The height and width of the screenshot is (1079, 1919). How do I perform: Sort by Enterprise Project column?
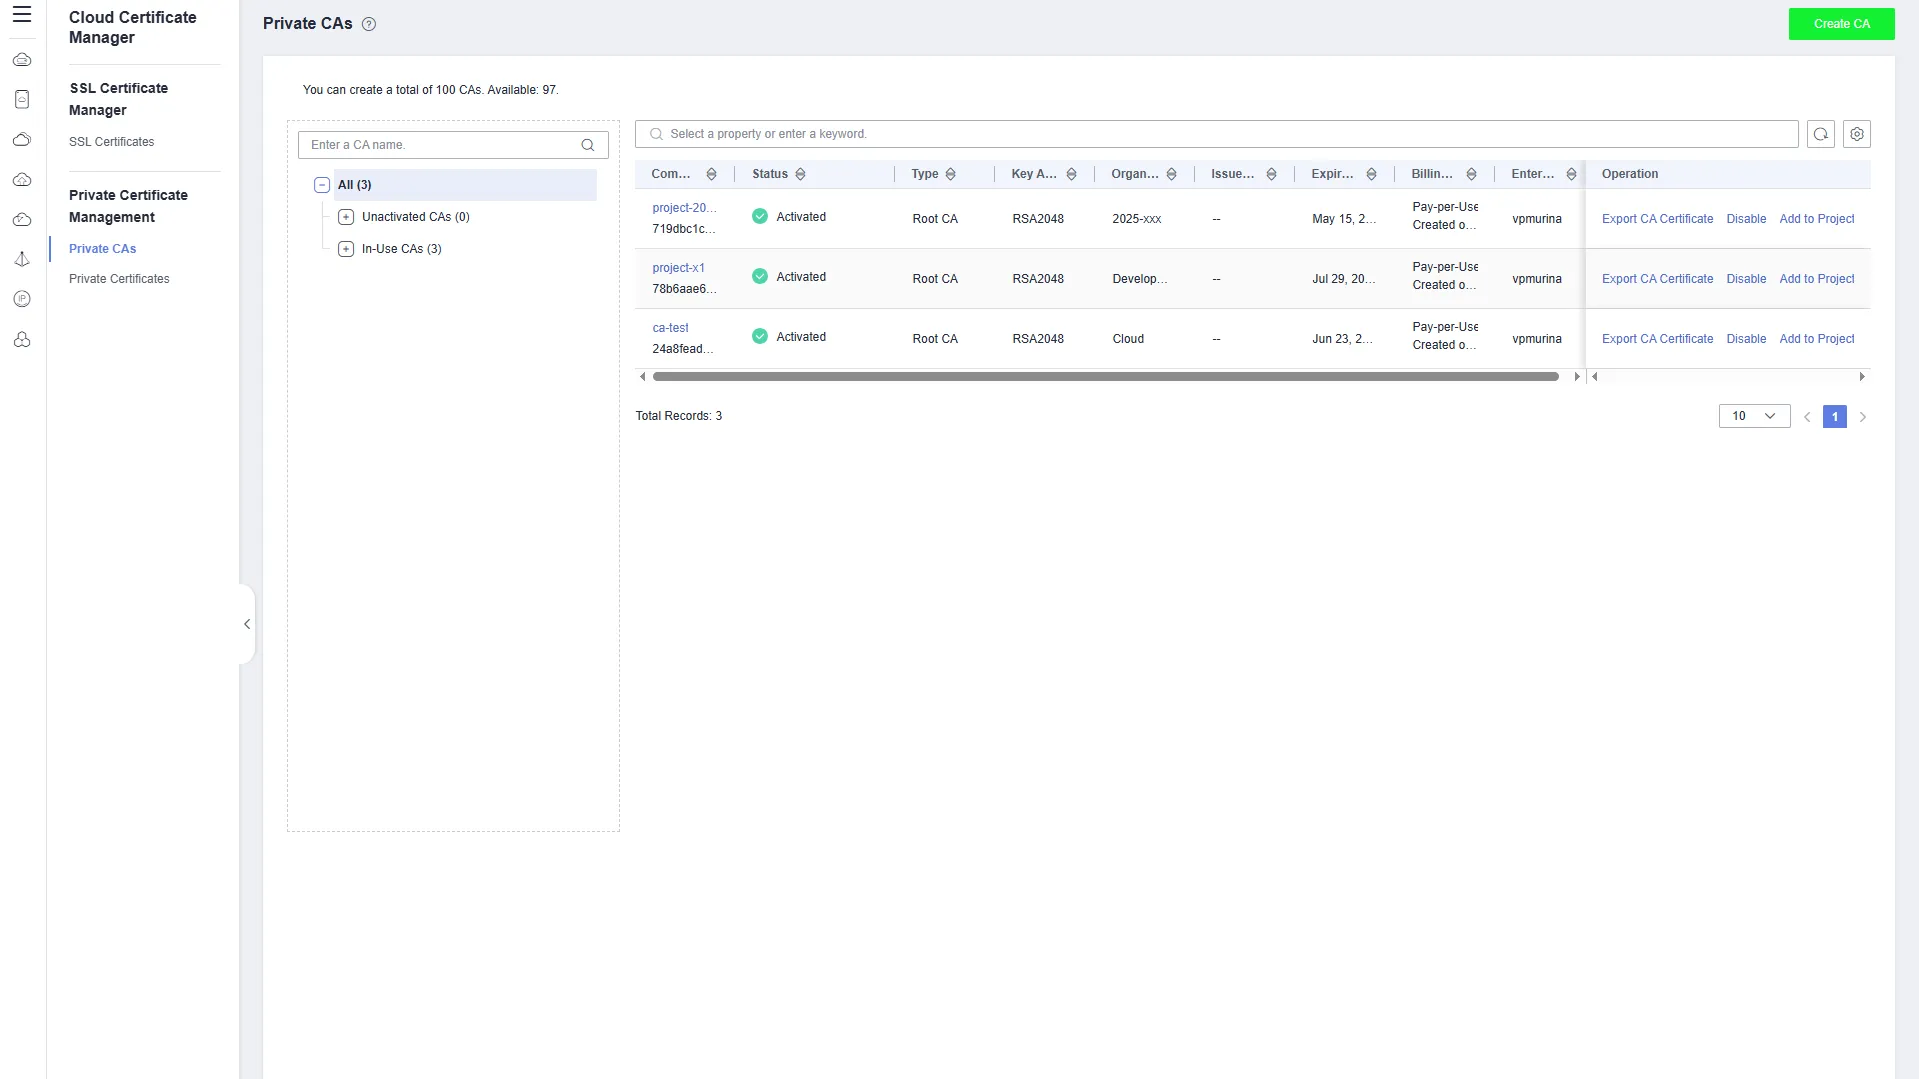point(1571,174)
